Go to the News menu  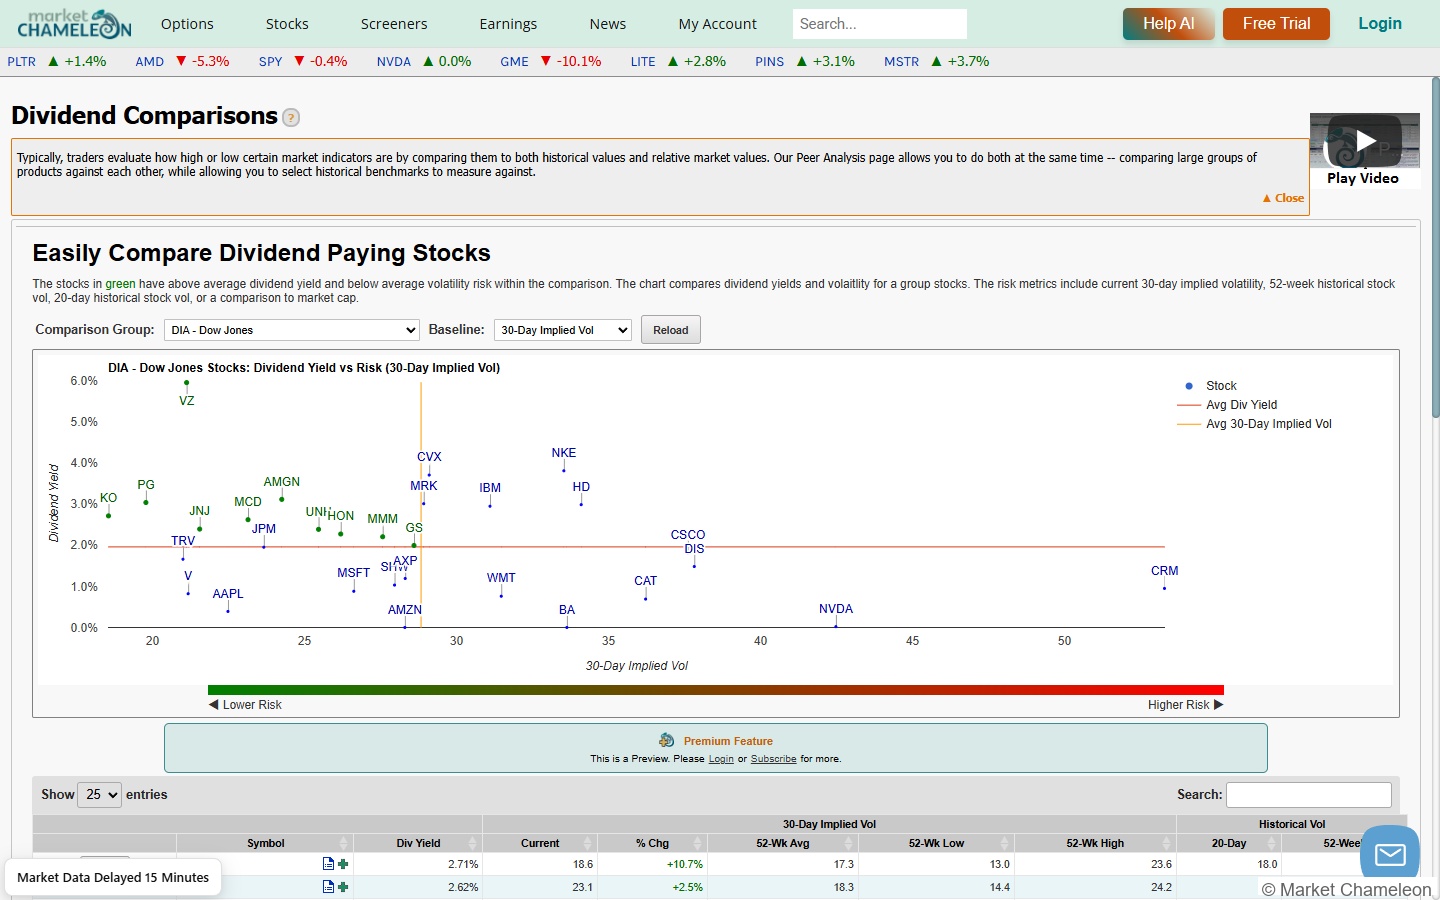[x=608, y=24]
